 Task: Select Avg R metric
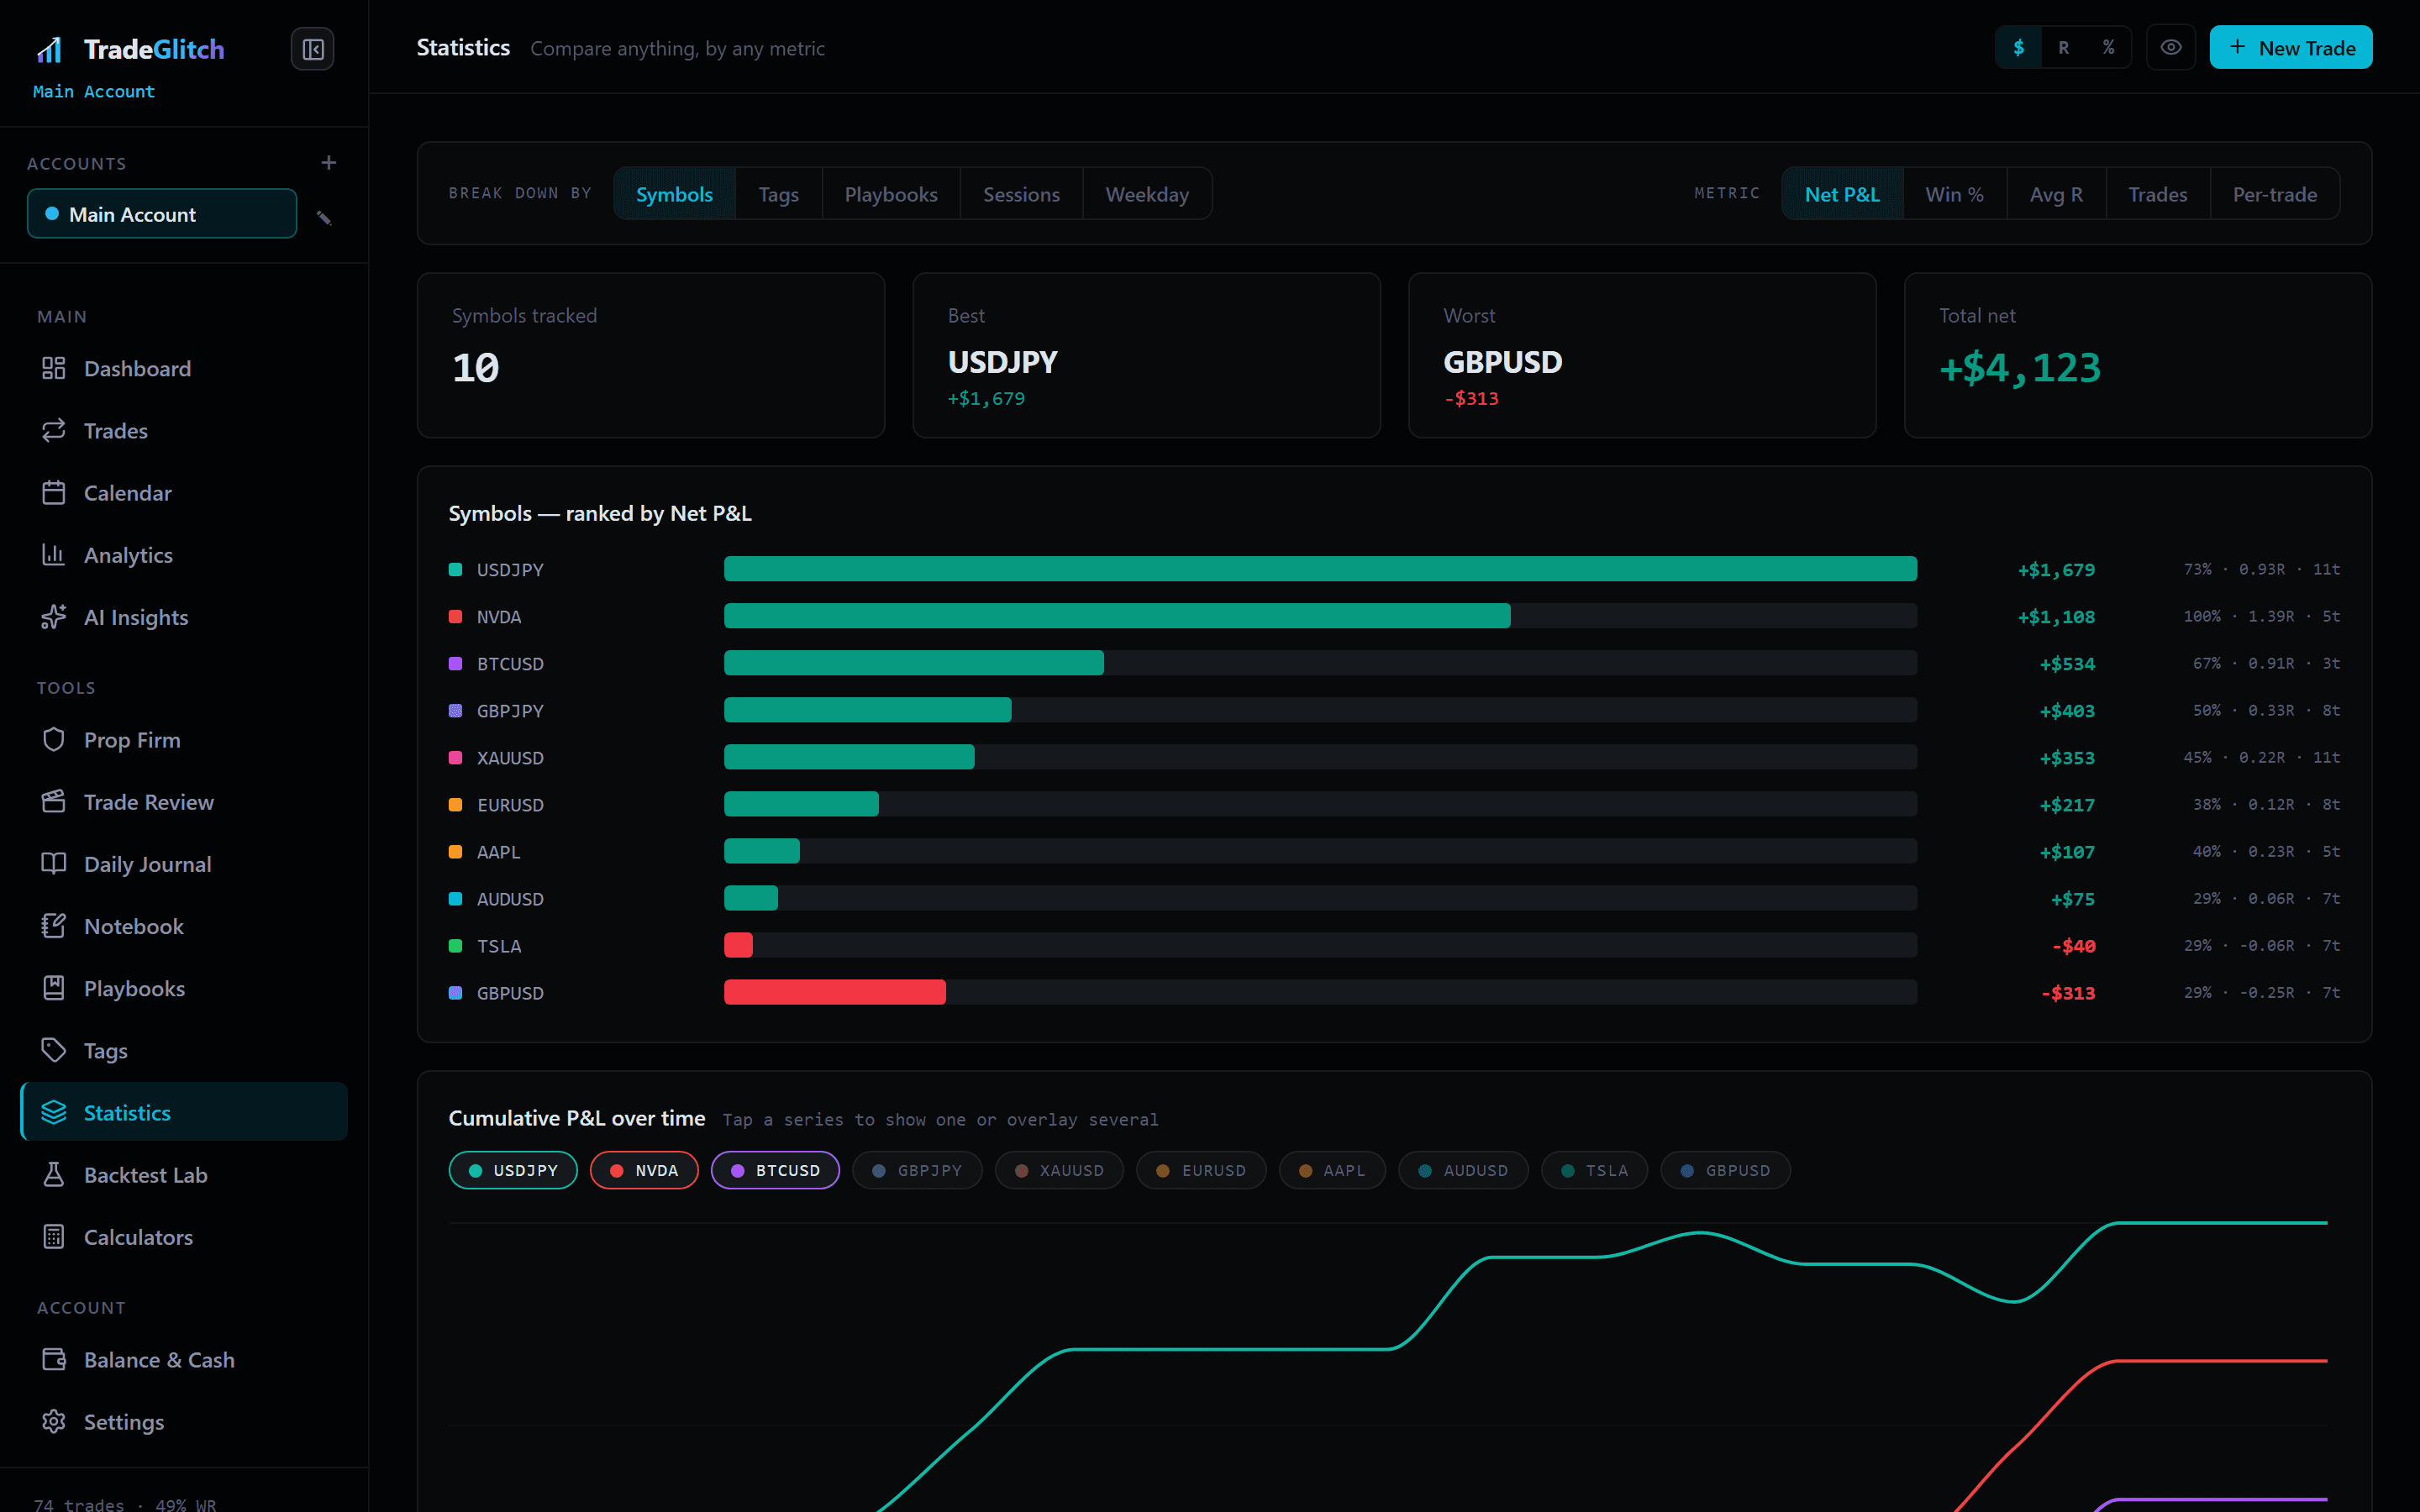(2056, 193)
